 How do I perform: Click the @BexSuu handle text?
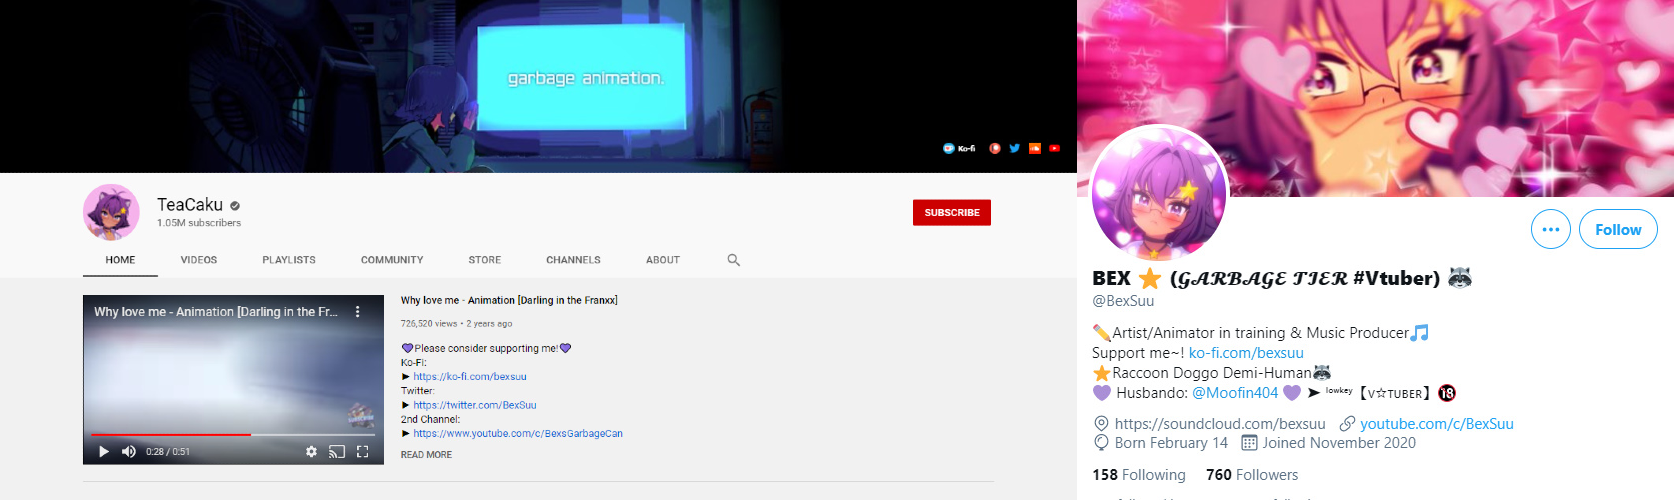click(x=1123, y=301)
